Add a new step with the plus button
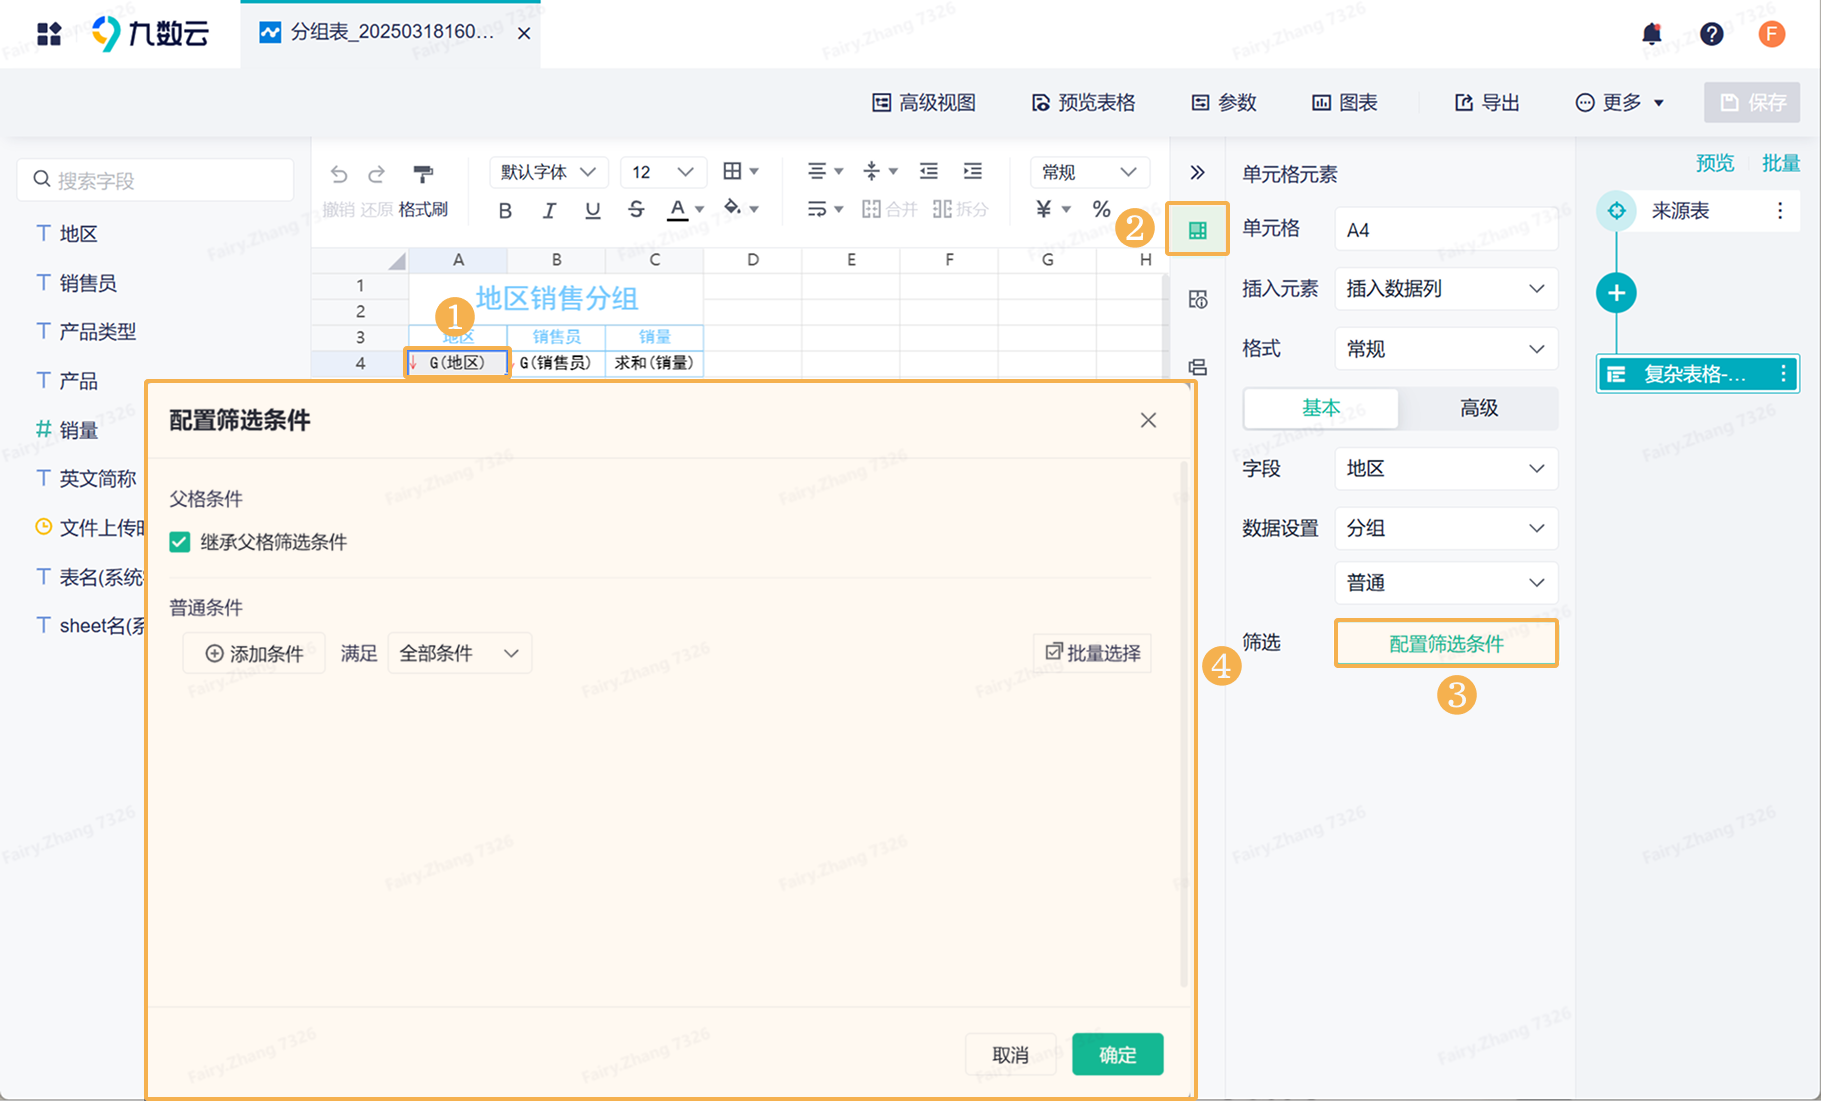The height and width of the screenshot is (1101, 1821). pyautogui.click(x=1616, y=293)
